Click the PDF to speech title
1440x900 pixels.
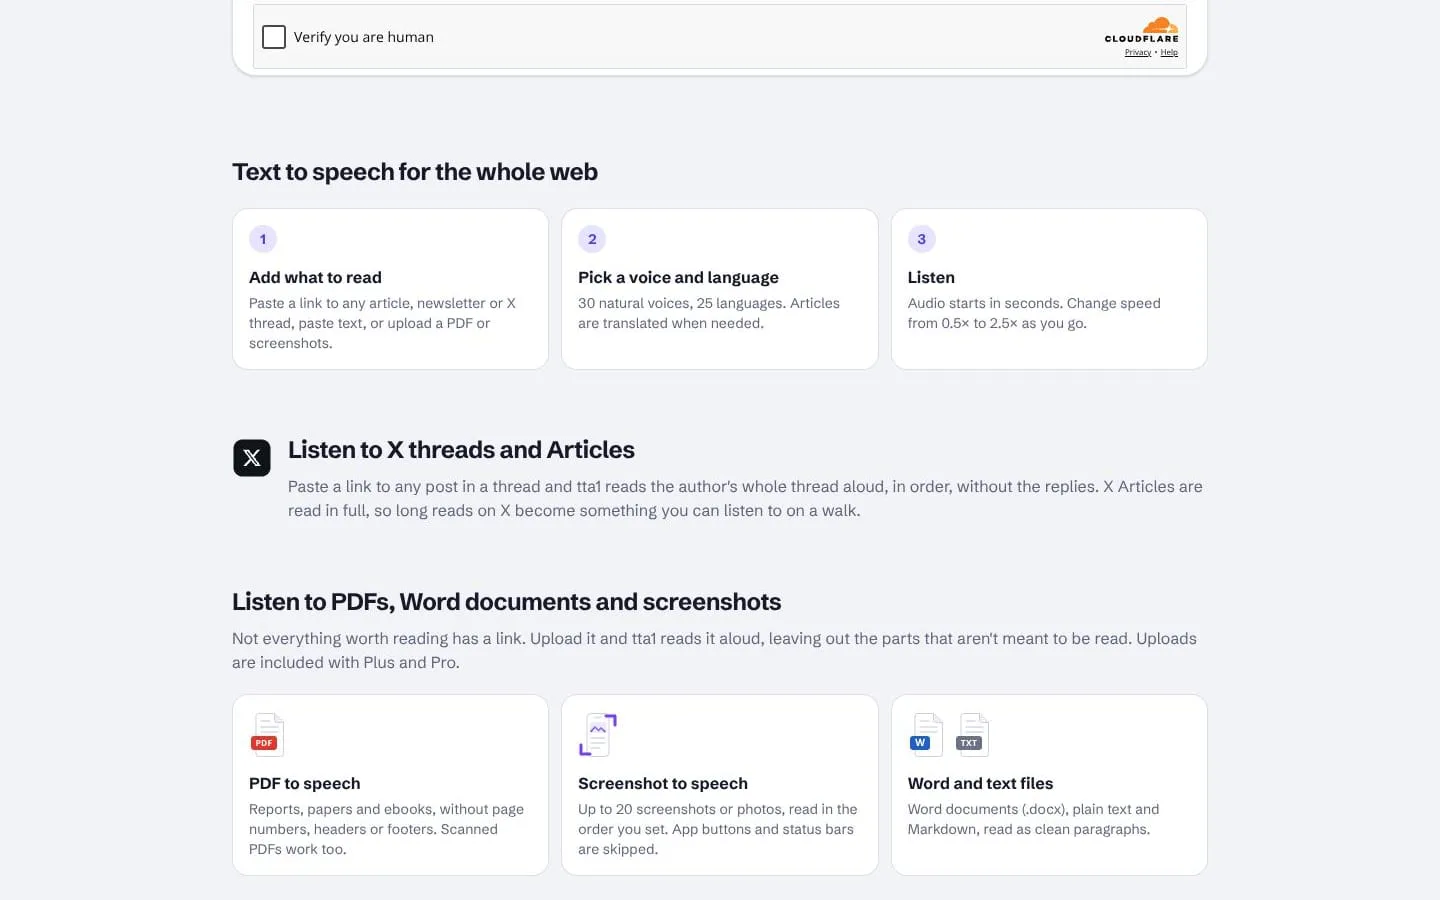pyautogui.click(x=305, y=784)
